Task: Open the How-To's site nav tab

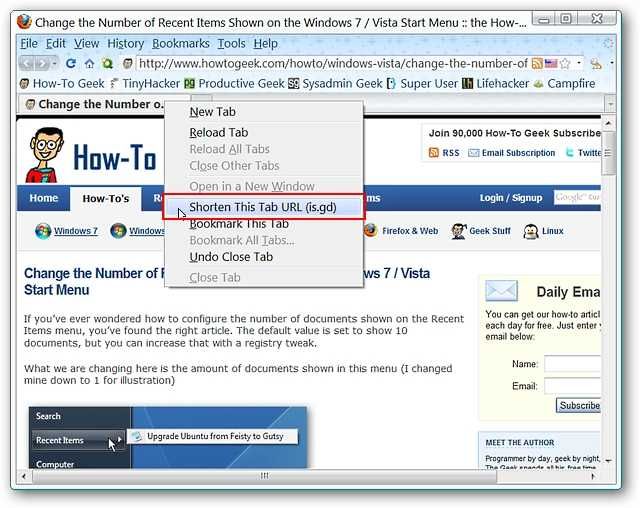Action: click(106, 199)
